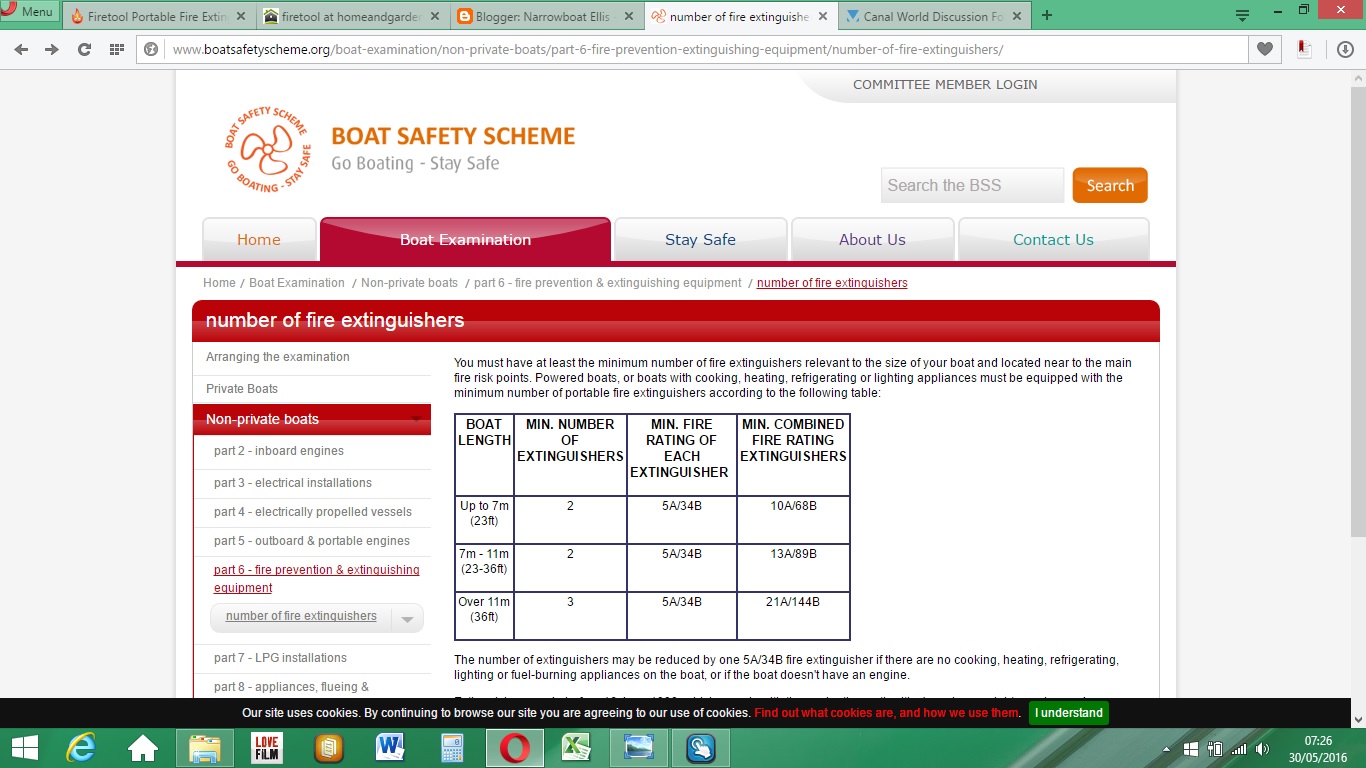This screenshot has width=1366, height=768.
Task: Open File Explorer from taskbar
Action: pyautogui.click(x=205, y=748)
